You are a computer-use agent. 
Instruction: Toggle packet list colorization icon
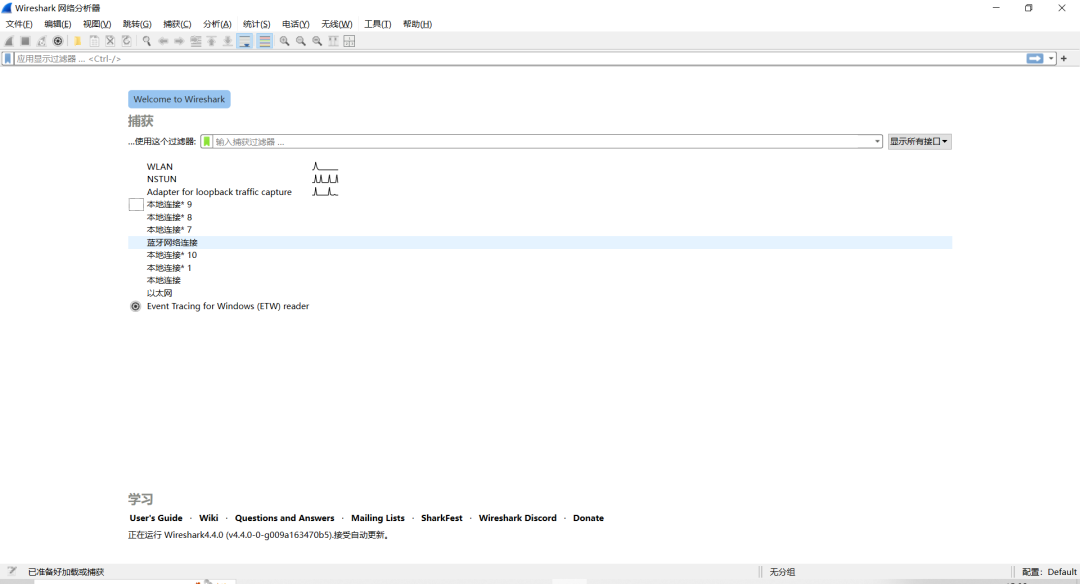(264, 41)
